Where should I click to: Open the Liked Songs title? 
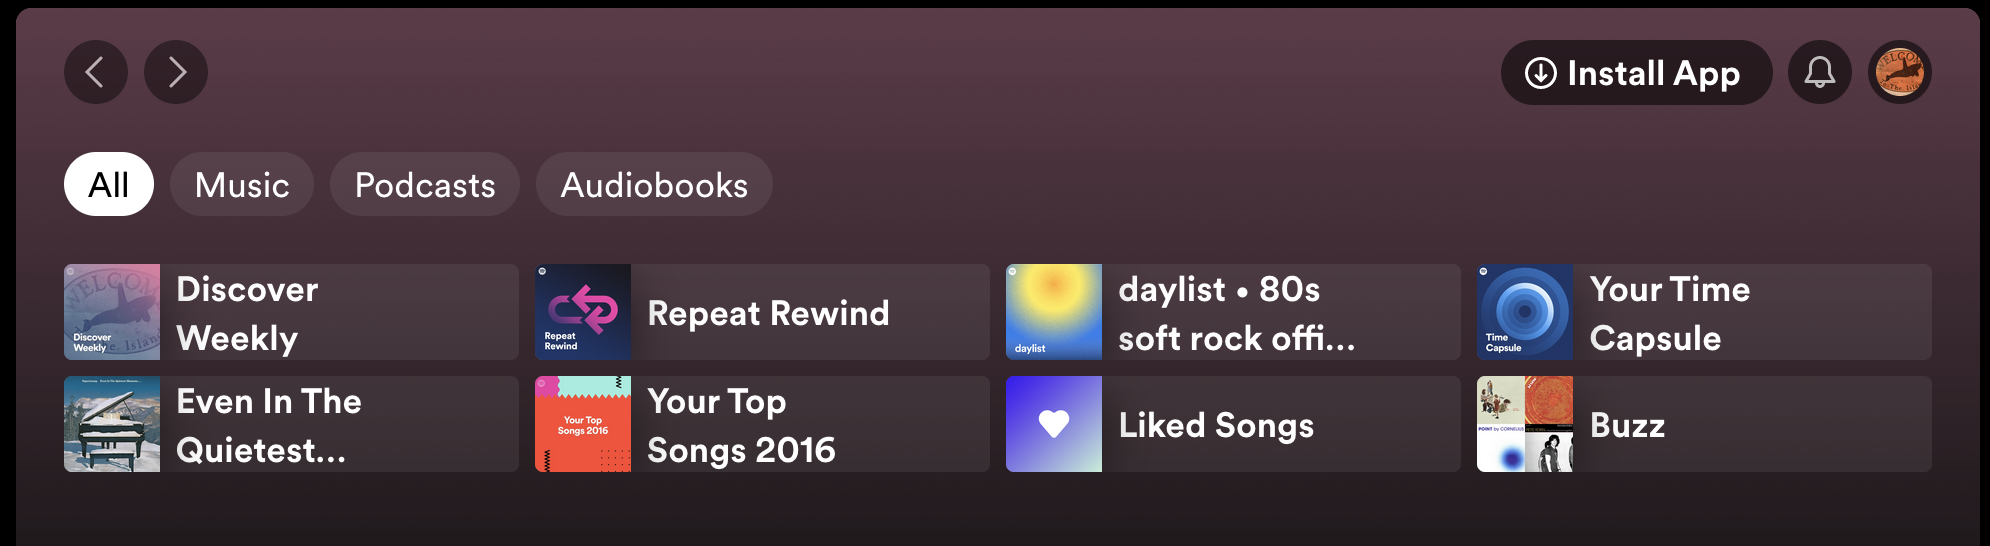tap(1216, 425)
